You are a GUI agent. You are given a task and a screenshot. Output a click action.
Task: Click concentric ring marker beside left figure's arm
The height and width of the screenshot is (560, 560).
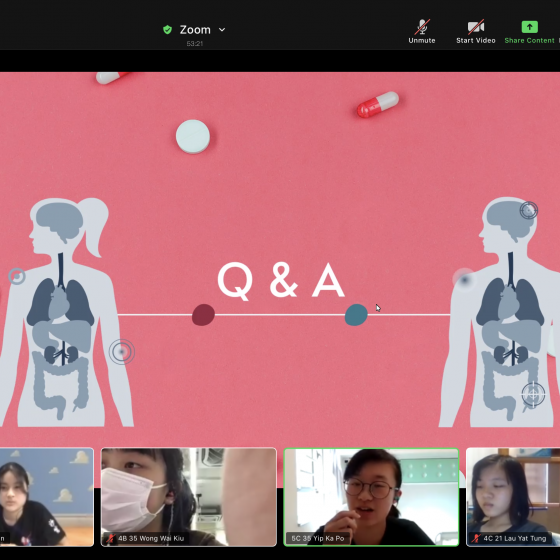[122, 352]
